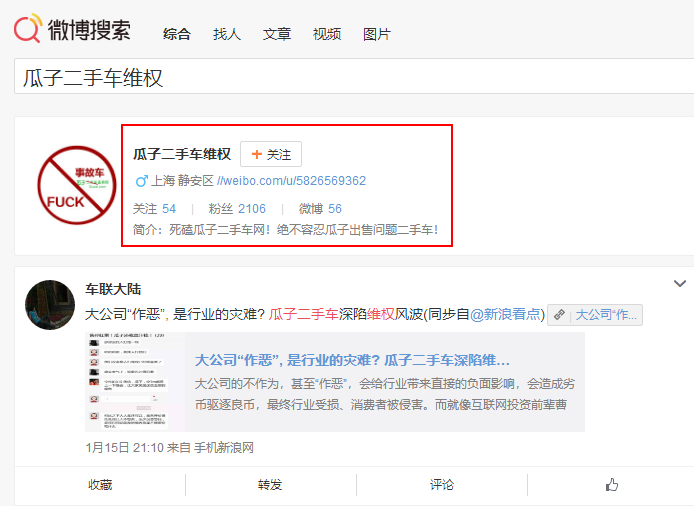Open the 车联大陆 author name
This screenshot has width=694, height=506.
(x=113, y=289)
